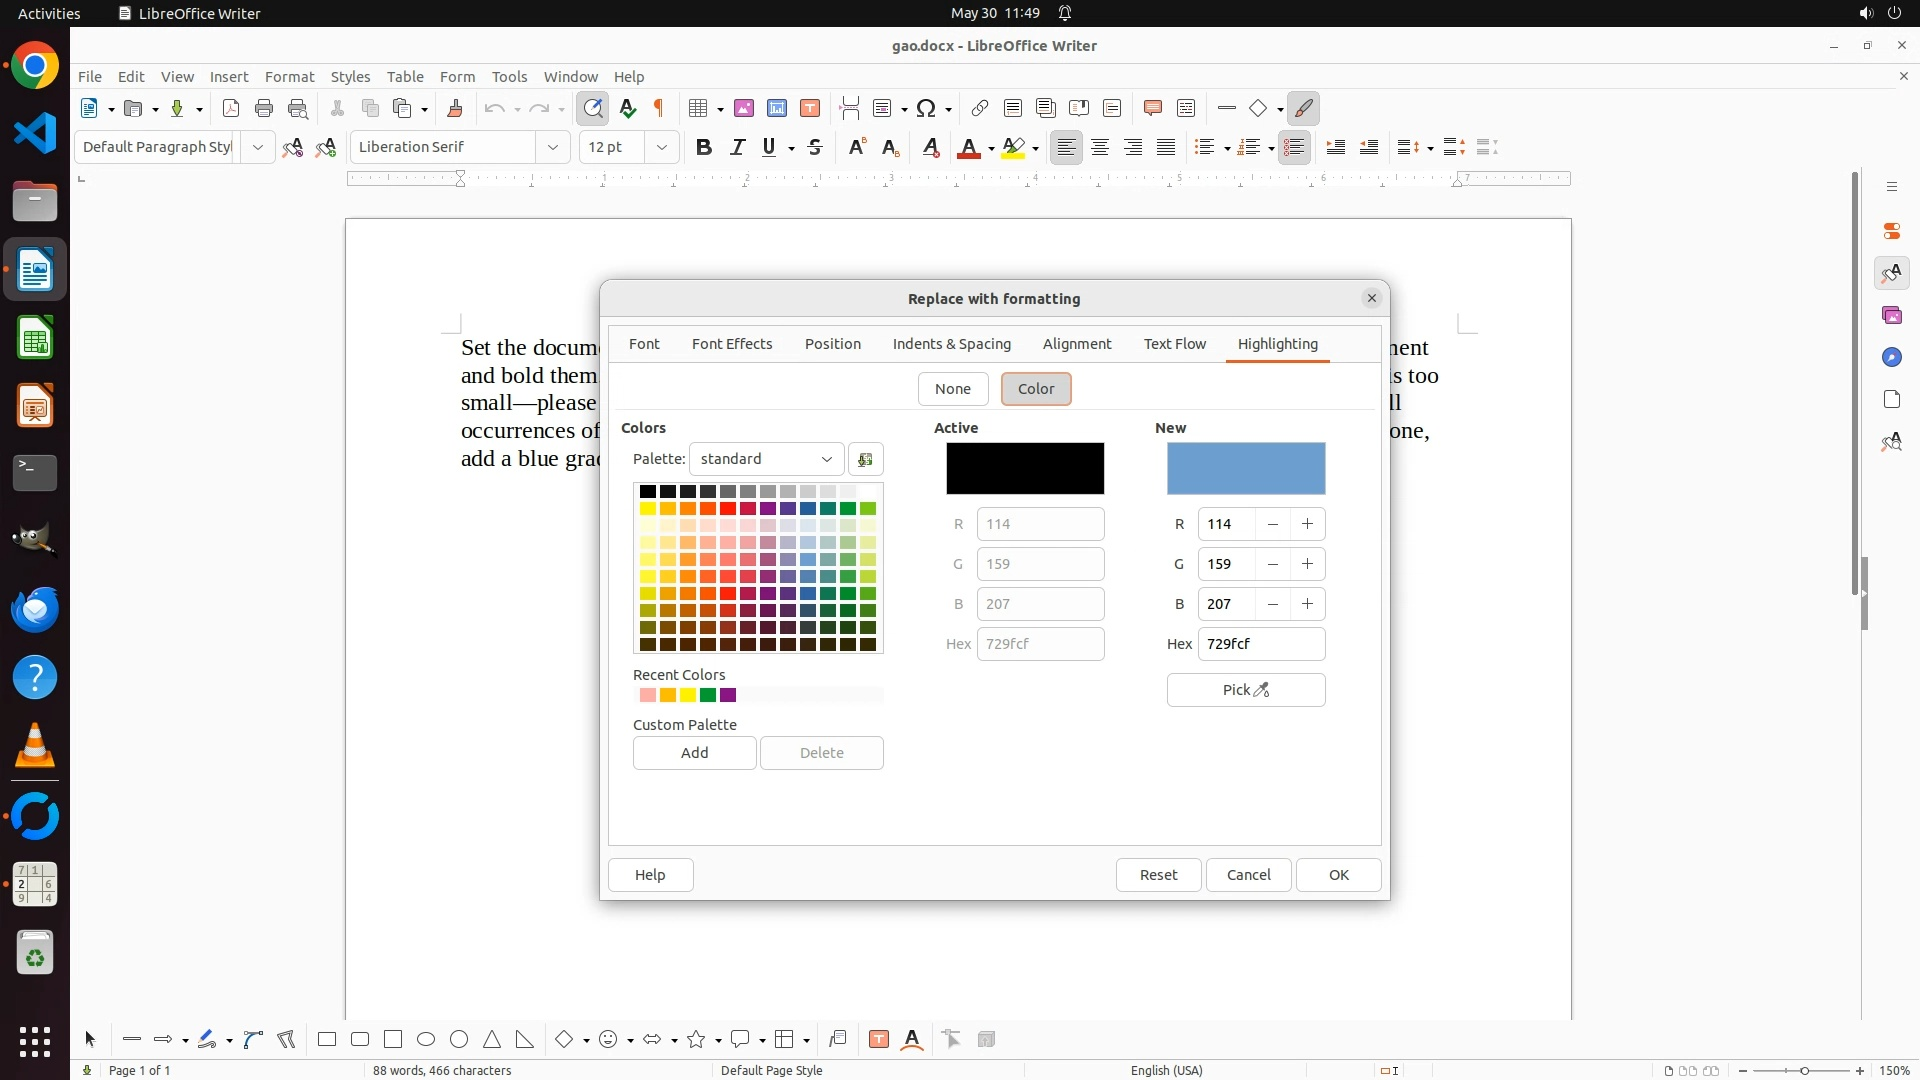The height and width of the screenshot is (1080, 1920).
Task: Click the new color Hex input field
Action: [x=1260, y=644]
